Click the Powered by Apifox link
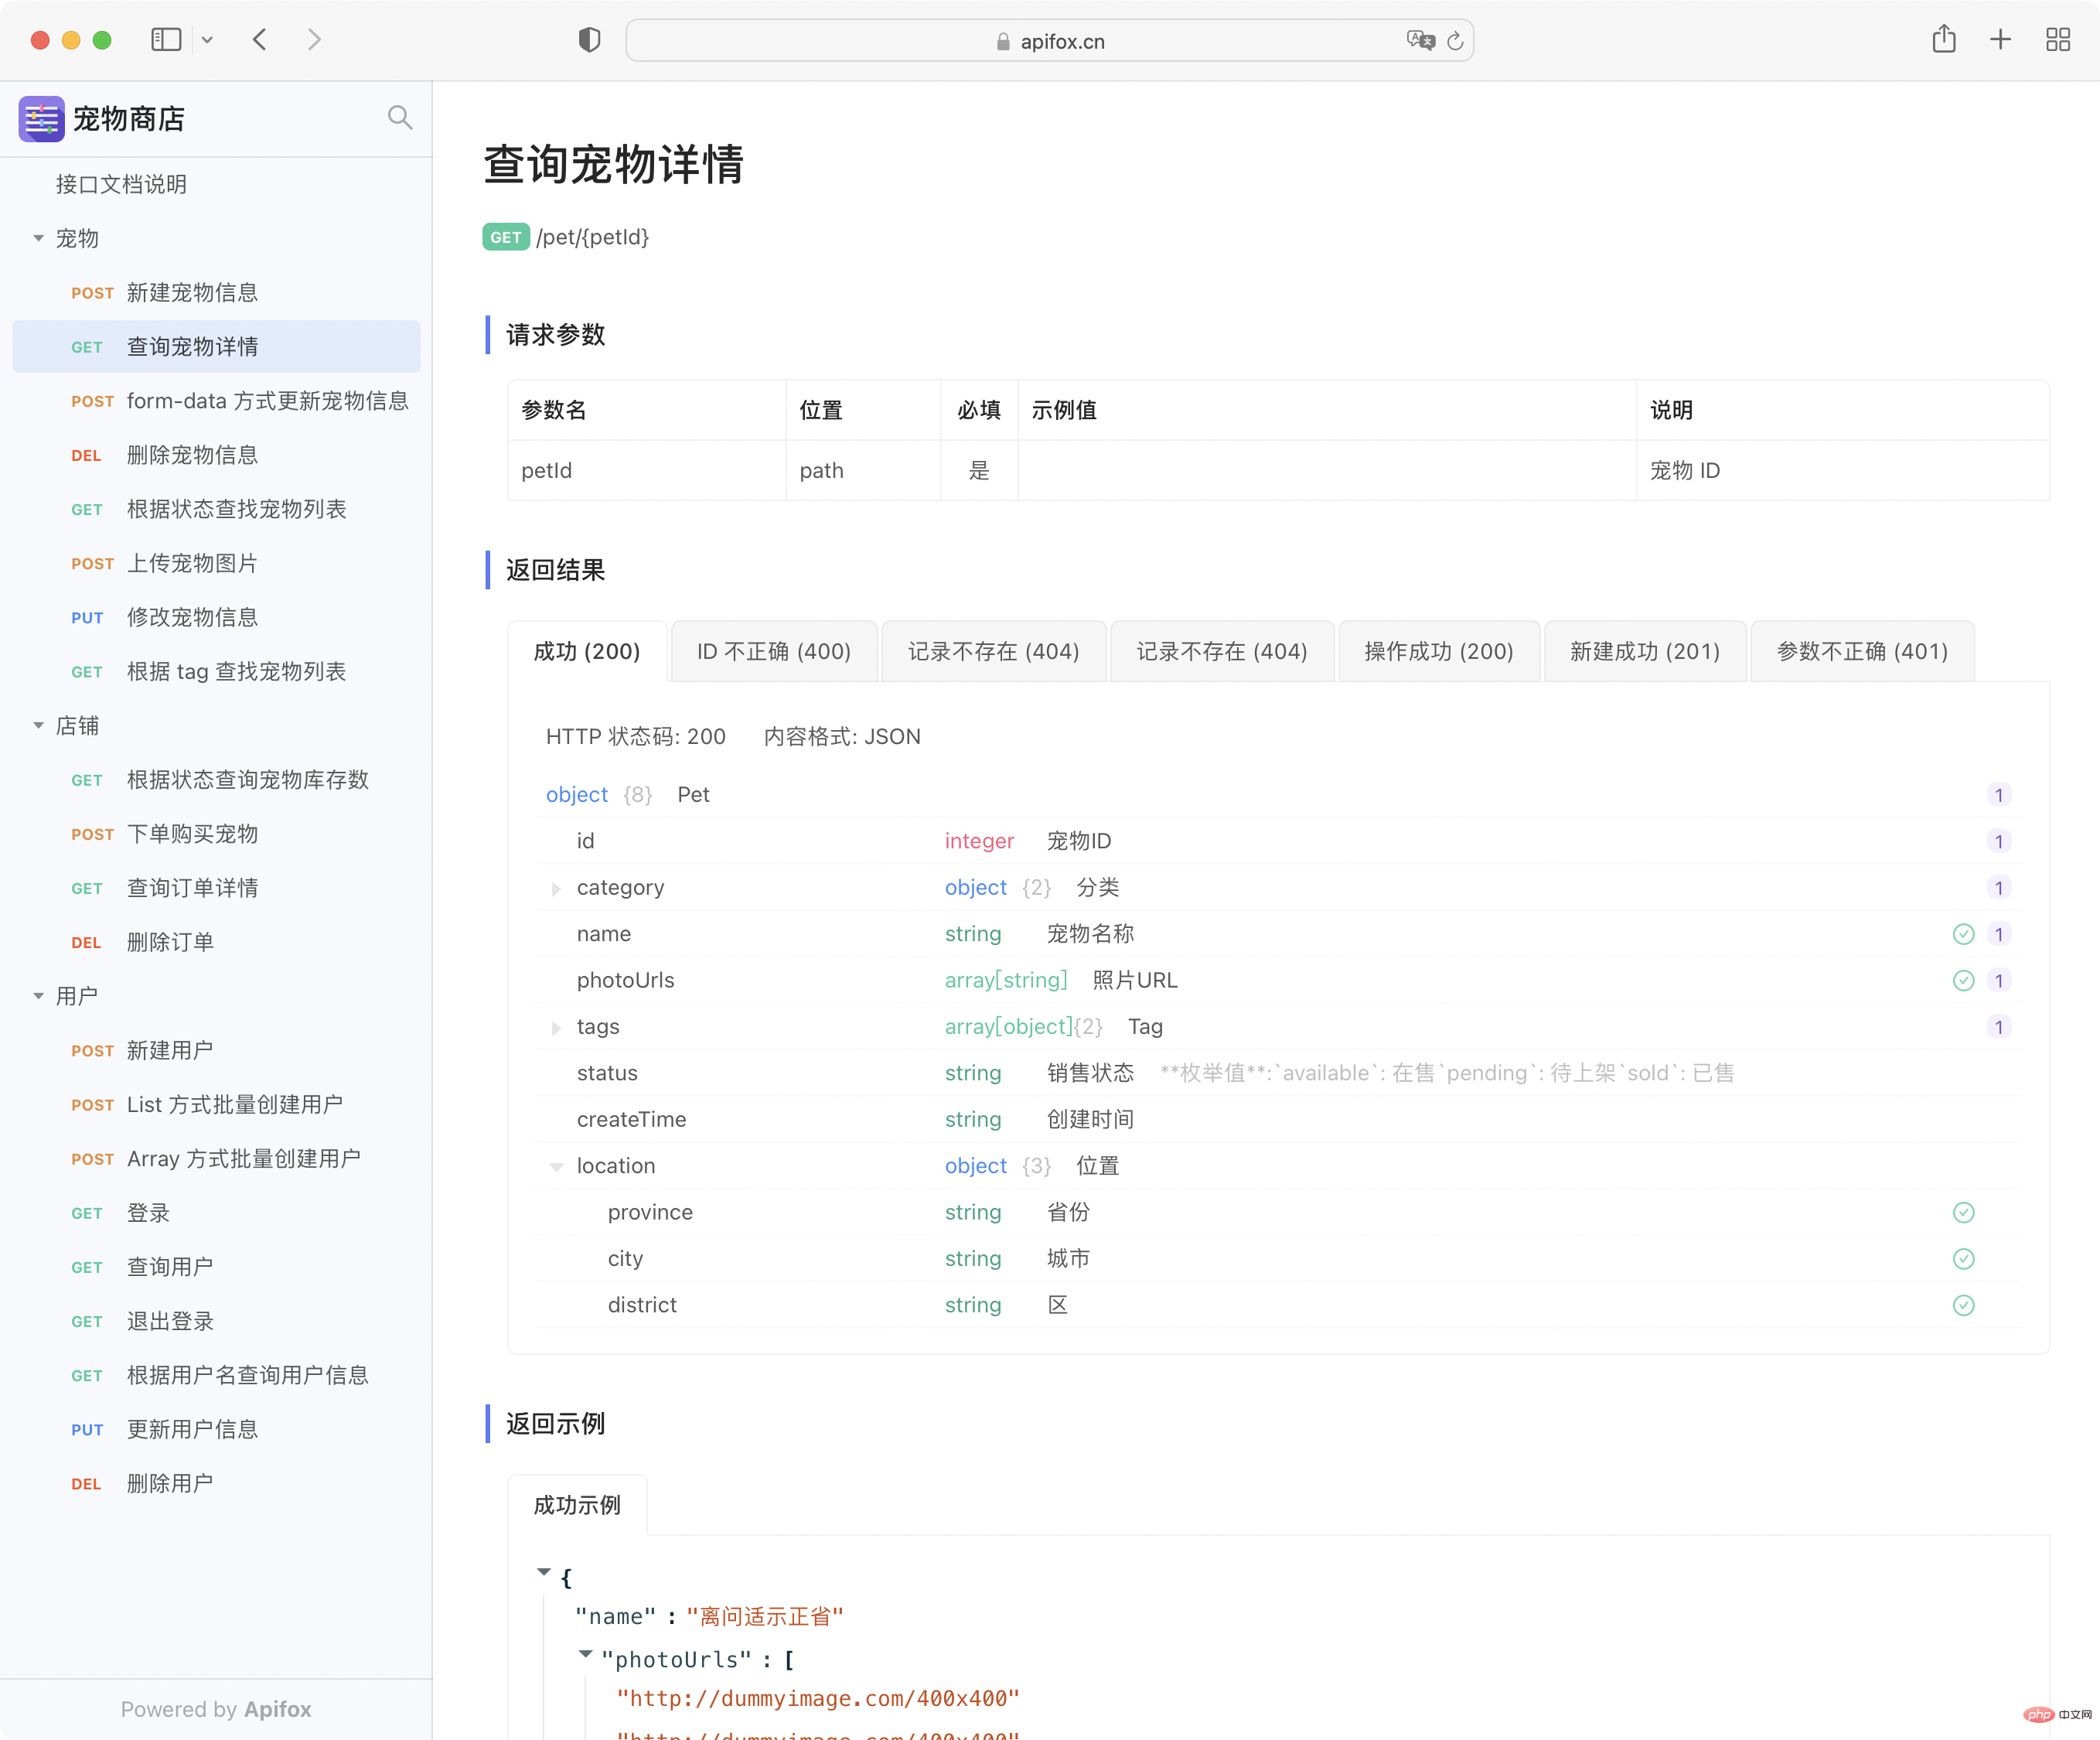The width and height of the screenshot is (2100, 1740). pyautogui.click(x=216, y=1709)
